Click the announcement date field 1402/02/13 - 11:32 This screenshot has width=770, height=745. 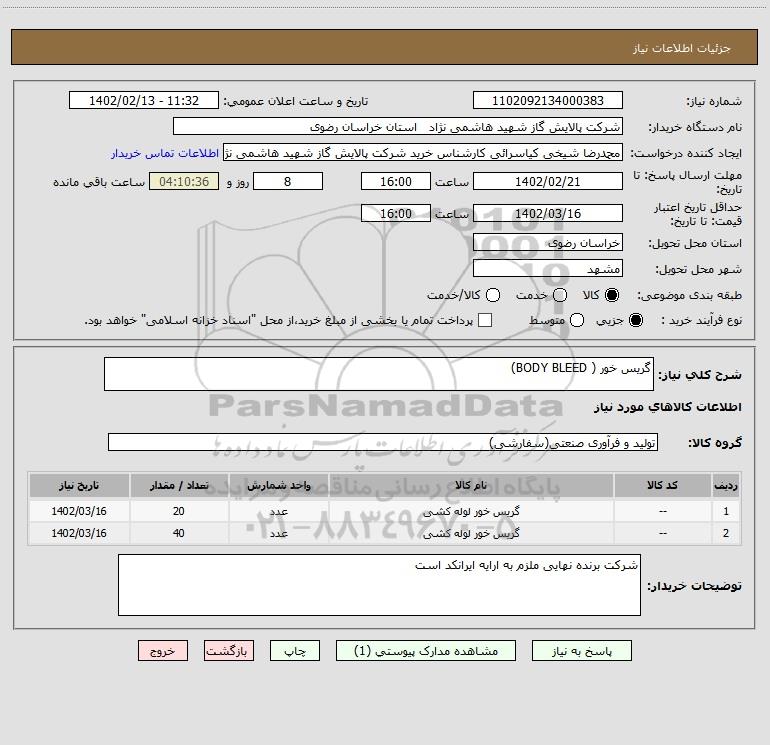[x=144, y=100]
